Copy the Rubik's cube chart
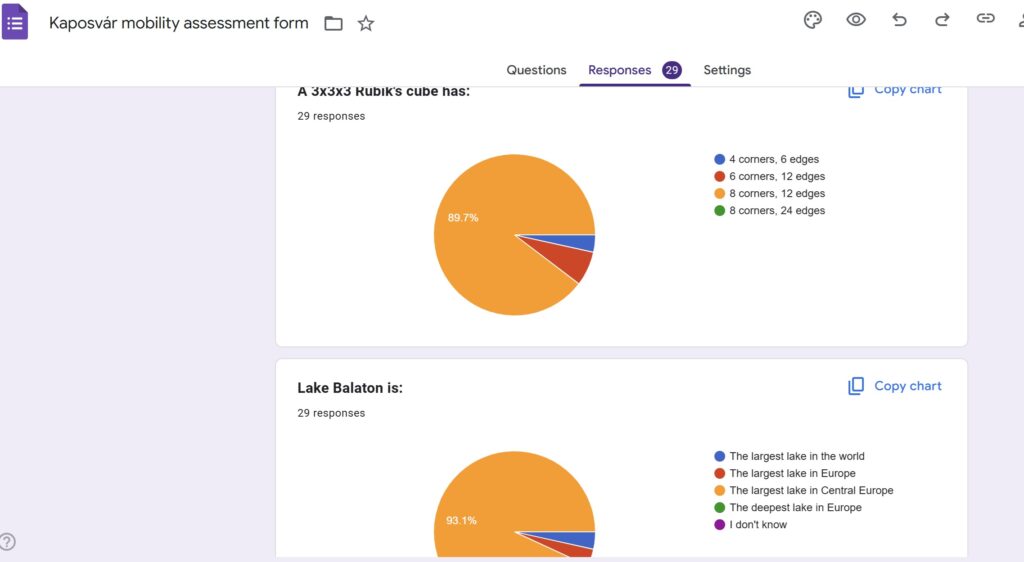 (895, 90)
